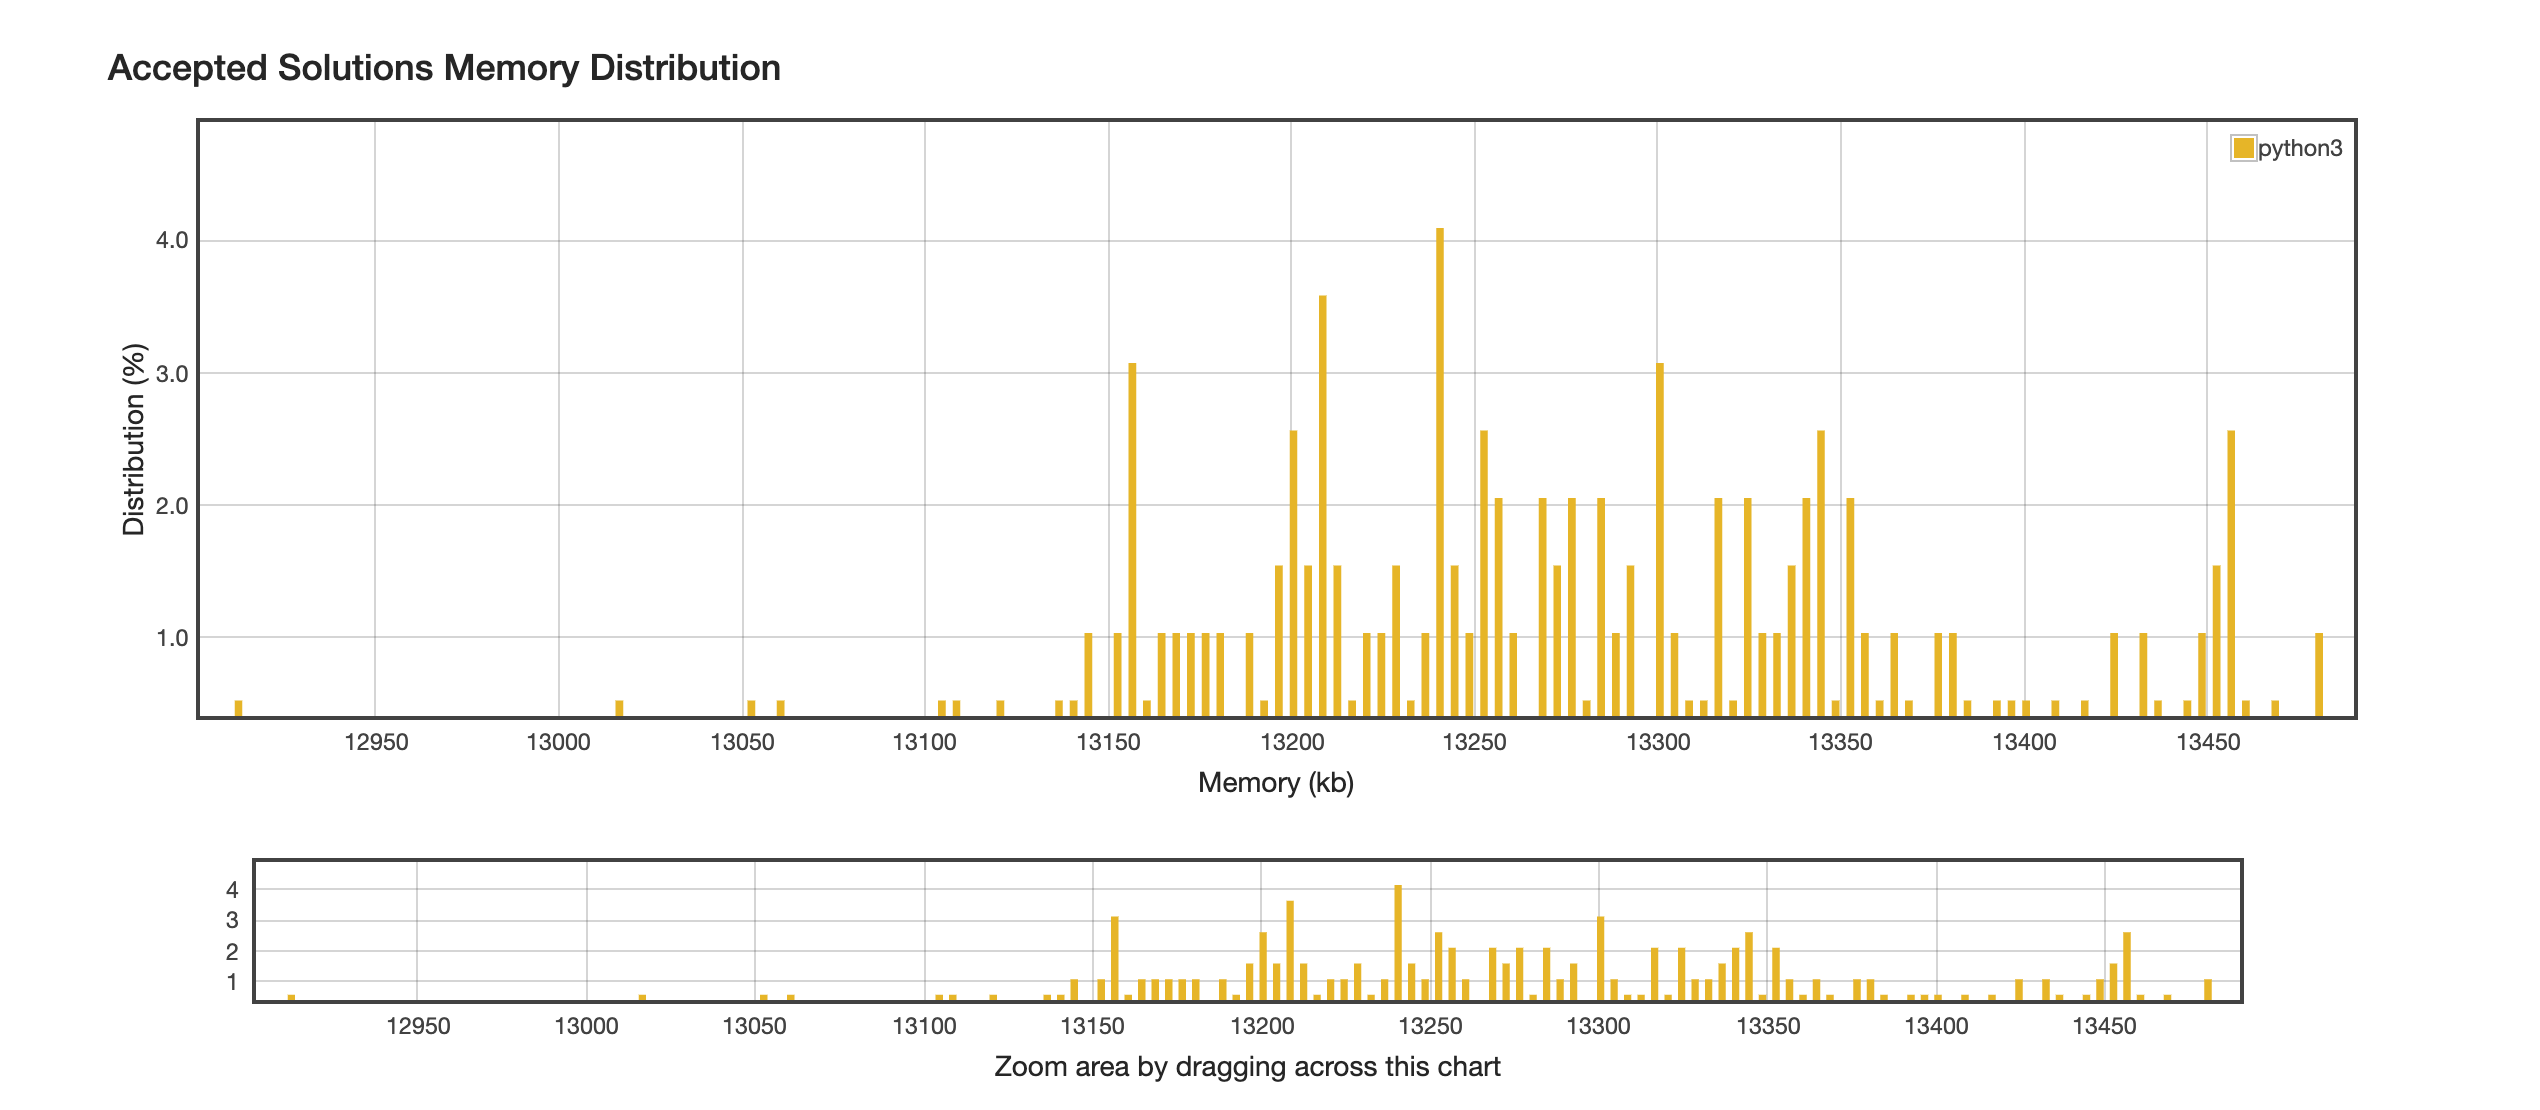Click the Accepted Solutions Memory Distribution title
This screenshot has height=1110, width=2540.
444,68
